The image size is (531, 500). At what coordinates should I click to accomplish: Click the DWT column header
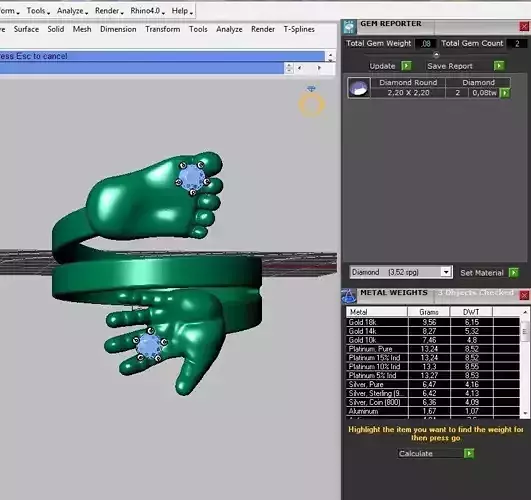(x=471, y=312)
